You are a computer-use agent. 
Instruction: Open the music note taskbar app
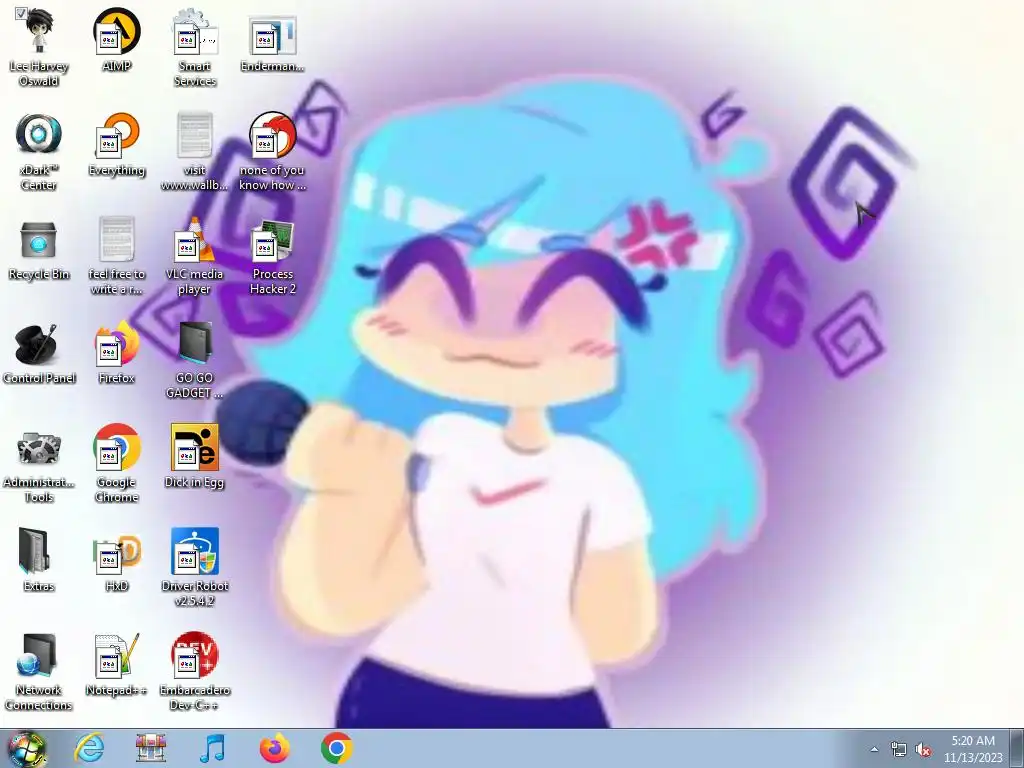(212, 748)
